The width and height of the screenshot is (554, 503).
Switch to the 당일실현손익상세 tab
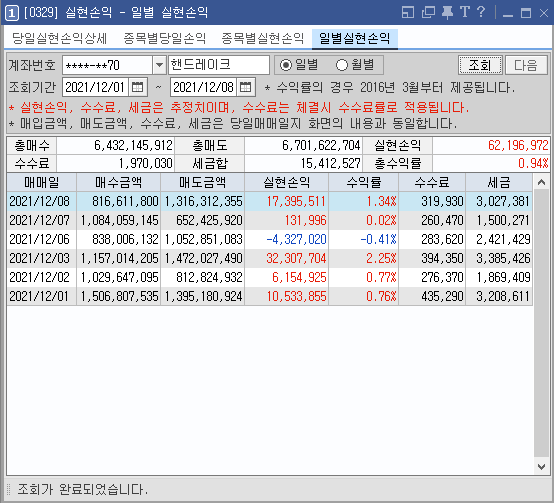[x=59, y=38]
